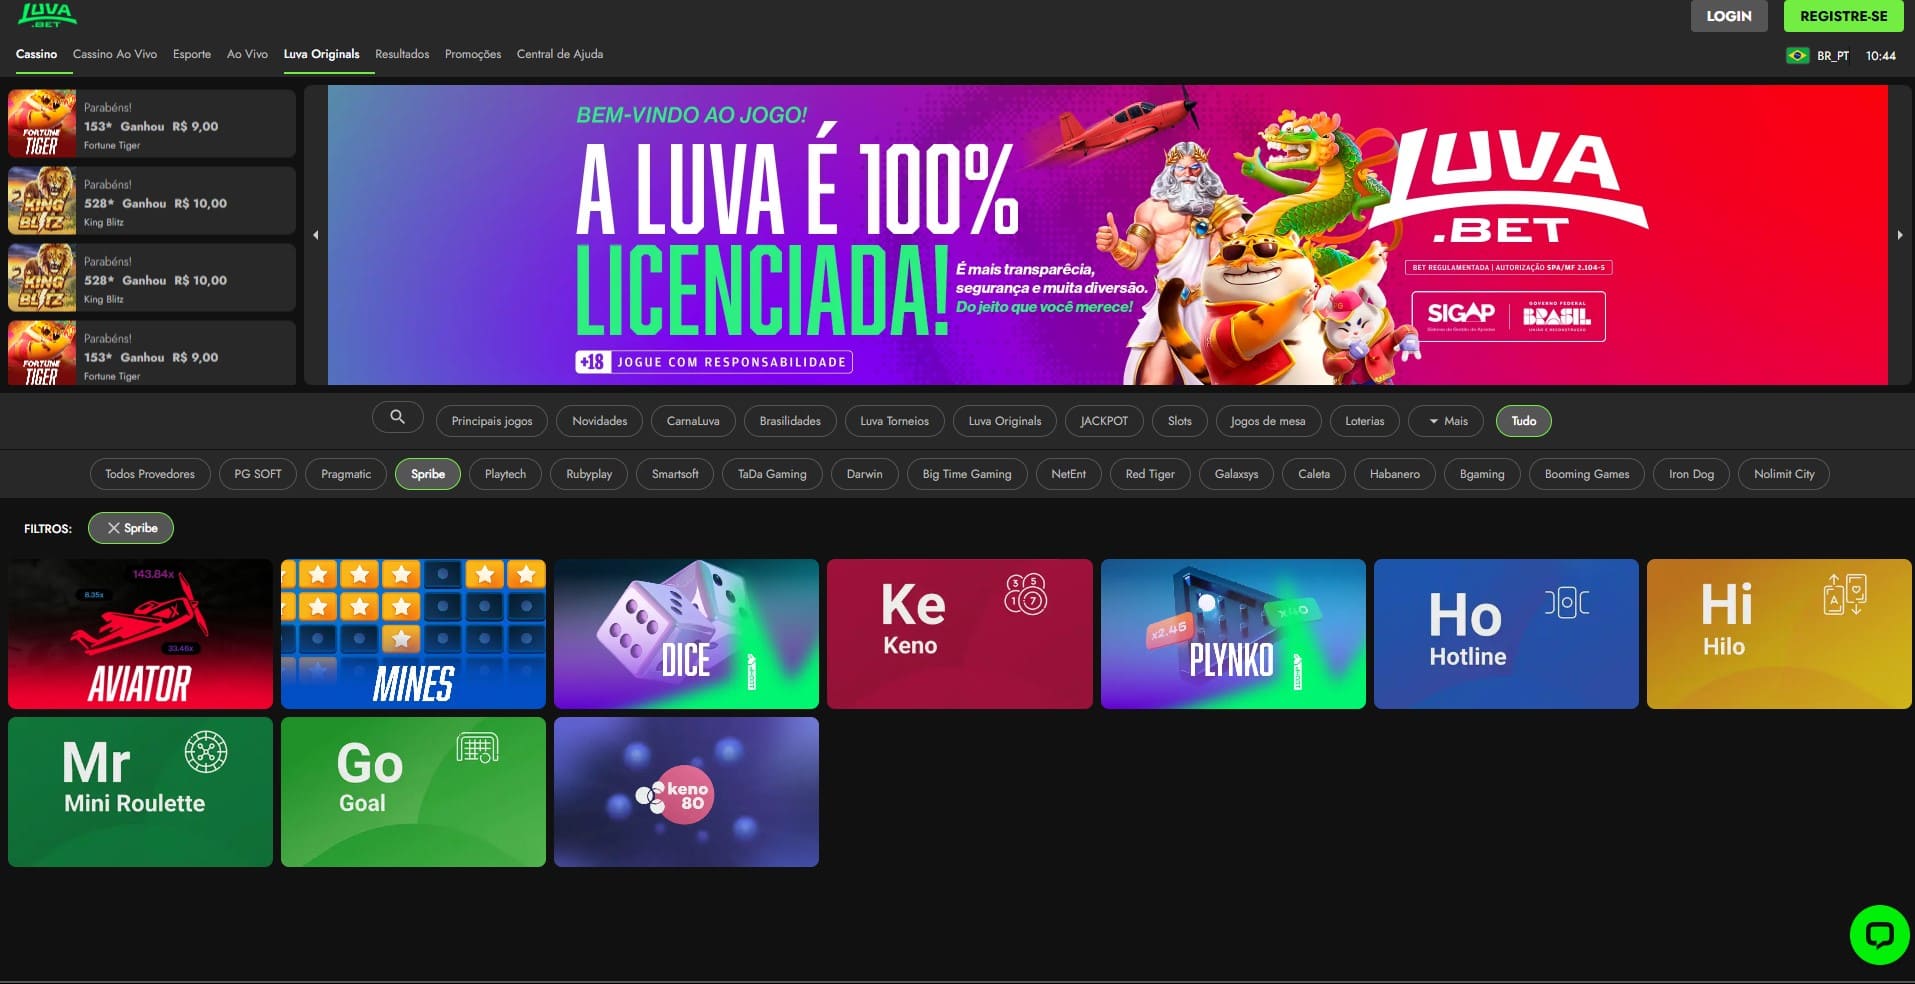Open the Loterias category
Image resolution: width=1915 pixels, height=984 pixels.
point(1365,421)
